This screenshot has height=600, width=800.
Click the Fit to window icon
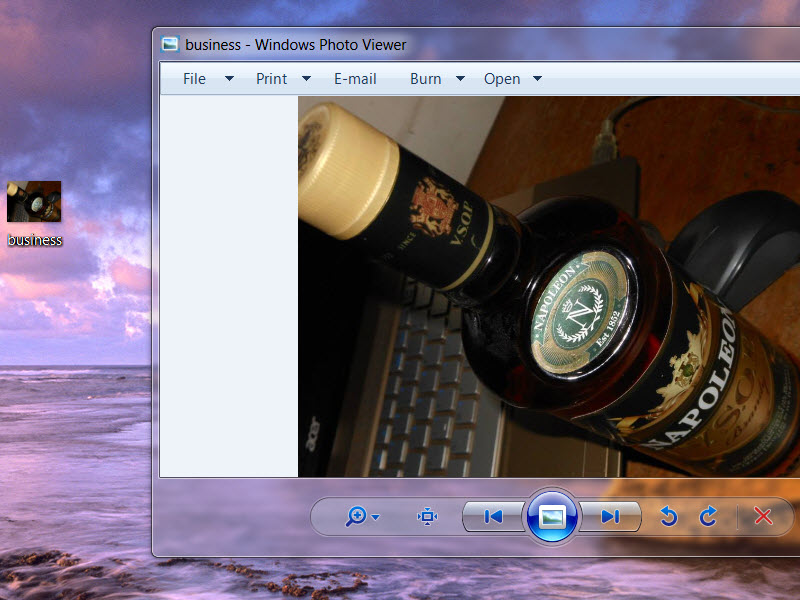tap(427, 516)
